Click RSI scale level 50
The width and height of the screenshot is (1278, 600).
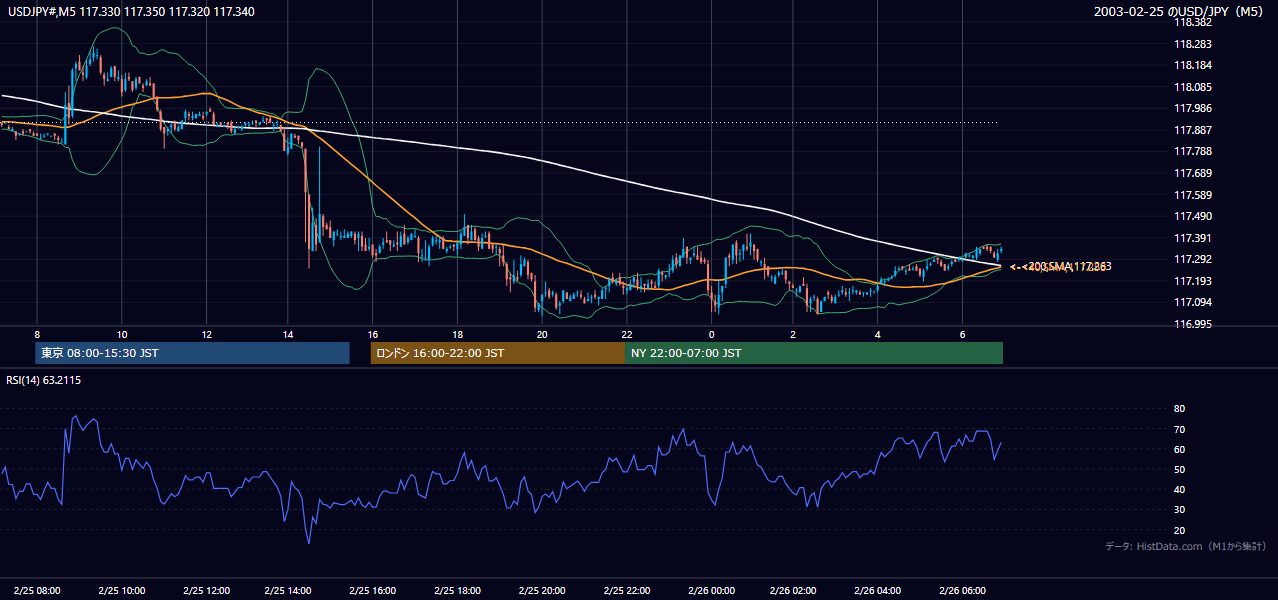[x=1179, y=469]
